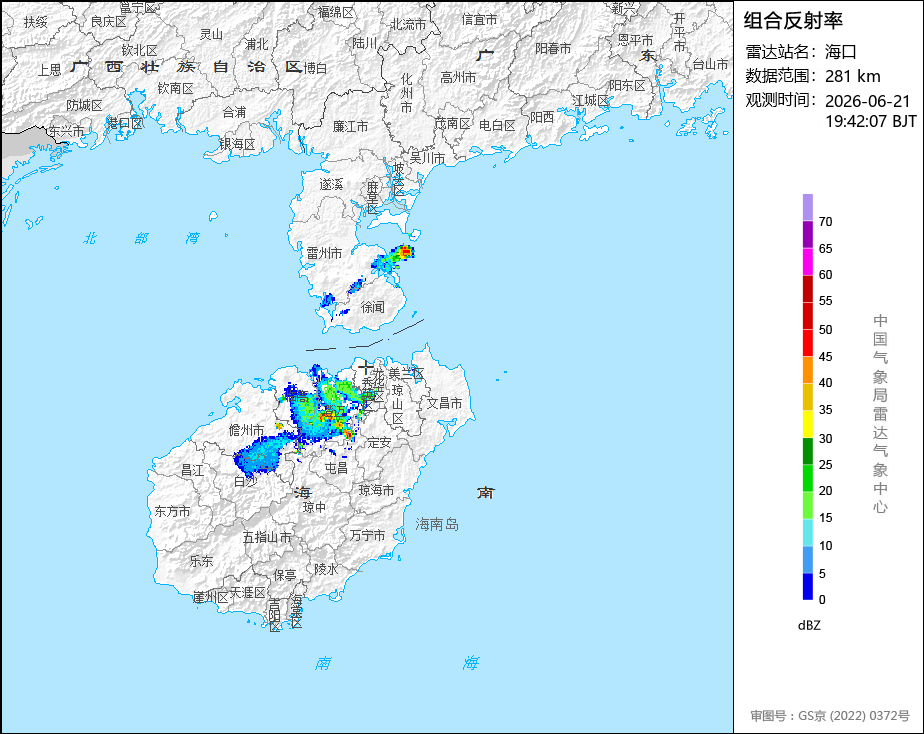Click the observation date 2026-06-21
The image size is (924, 734).
(x=867, y=101)
